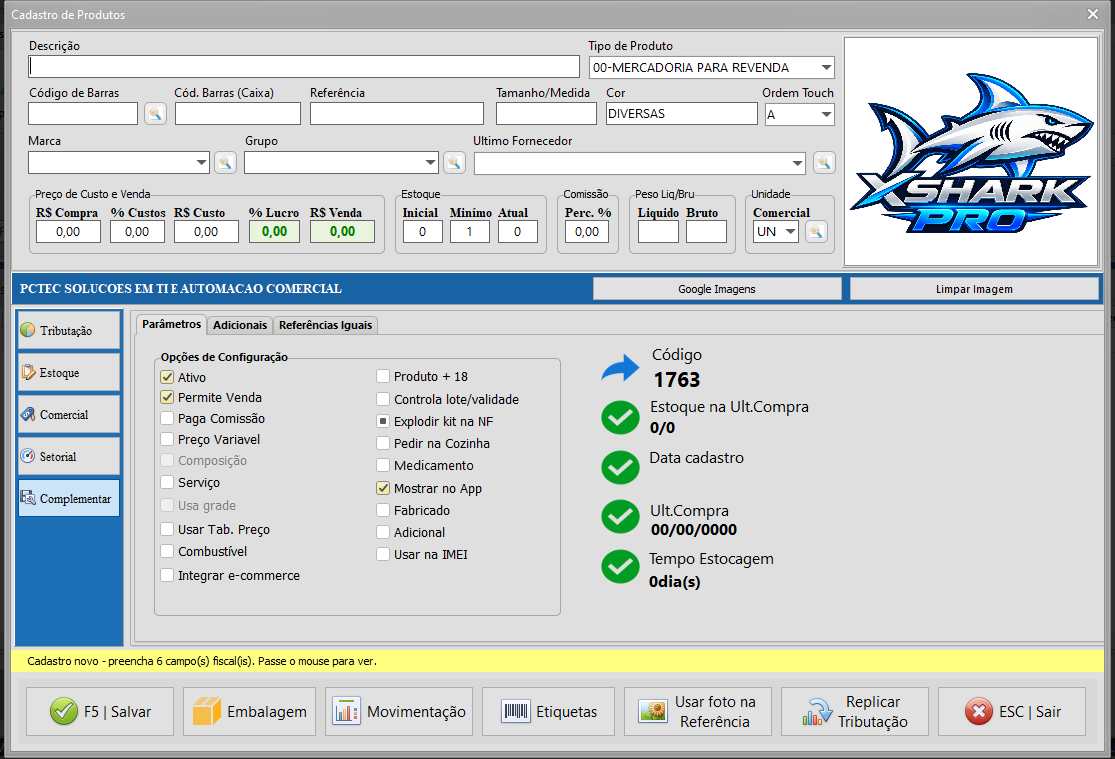The image size is (1115, 759).
Task: Open the Ultimo Fornecedor search magnifier
Action: point(824,162)
